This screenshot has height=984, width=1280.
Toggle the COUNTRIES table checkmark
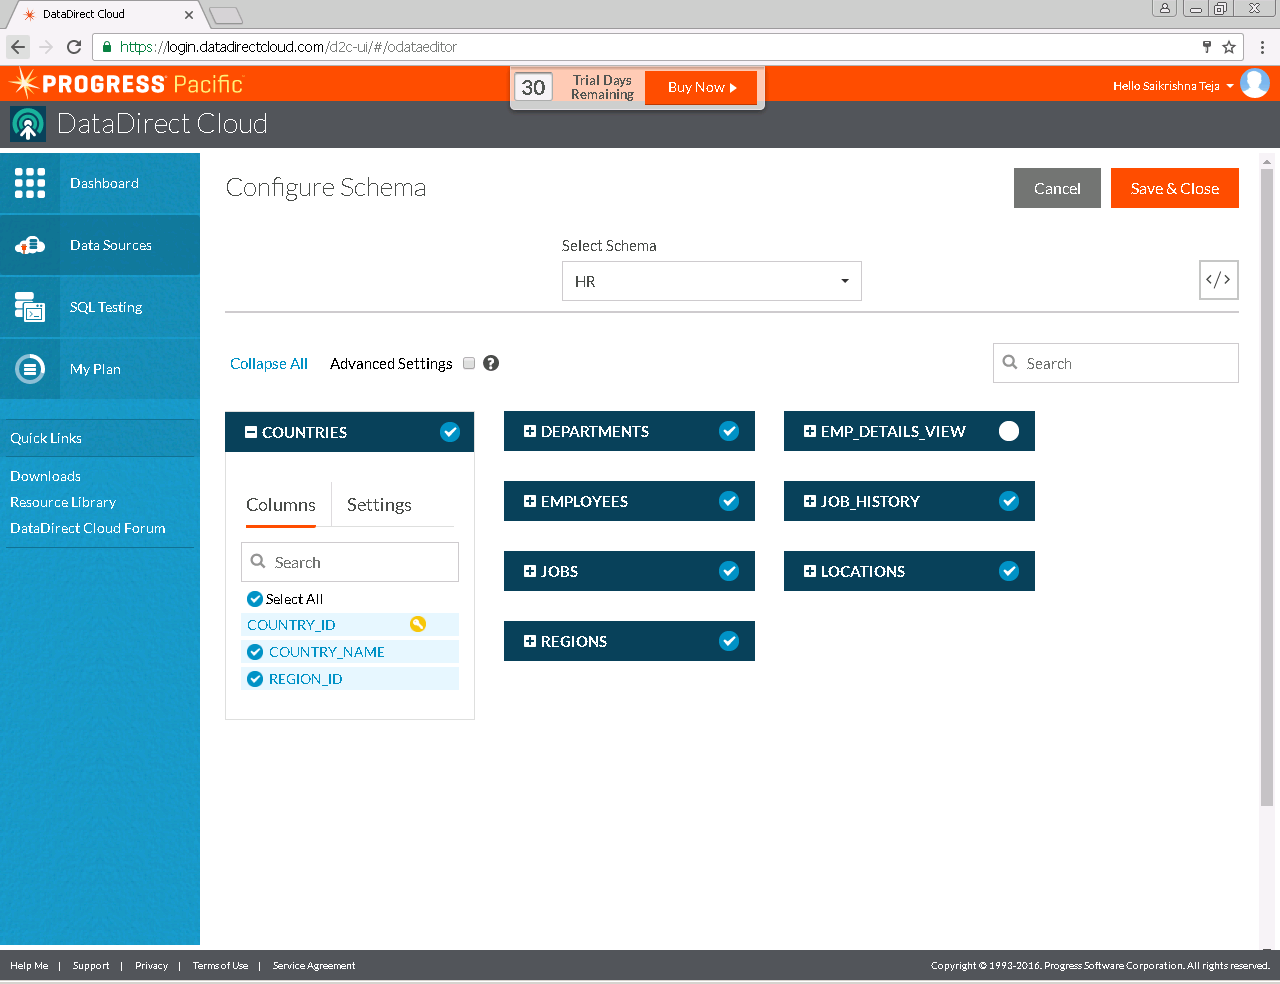450,432
